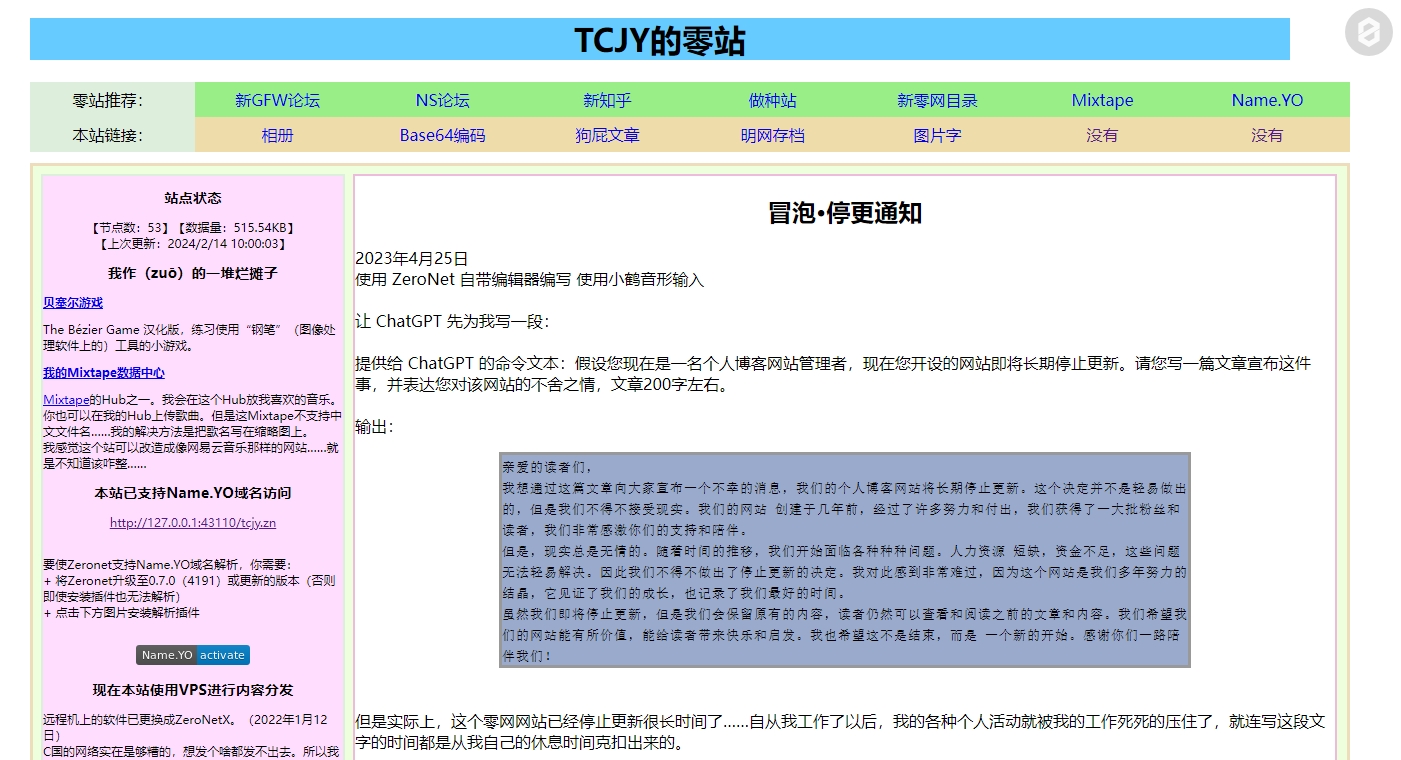Image resolution: width=1401 pixels, height=760 pixels.
Task: Click the 节点数：53 status text
Action: (128, 228)
